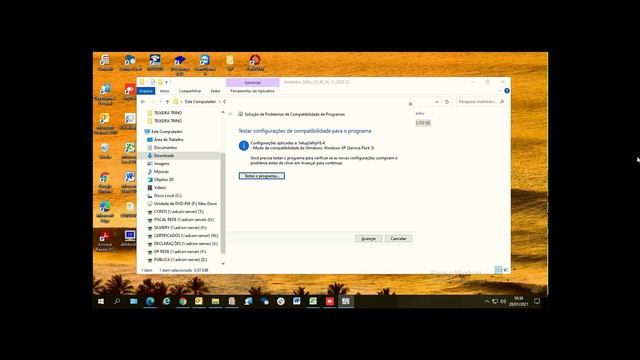Go up one folder level in Explorer
The image size is (640, 360).
167,102
